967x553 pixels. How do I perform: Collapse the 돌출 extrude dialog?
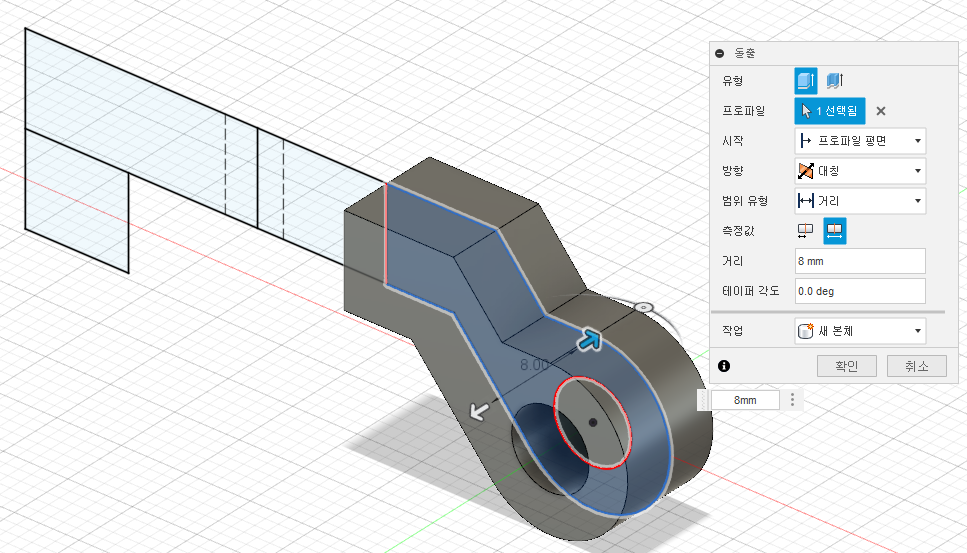tap(719, 54)
